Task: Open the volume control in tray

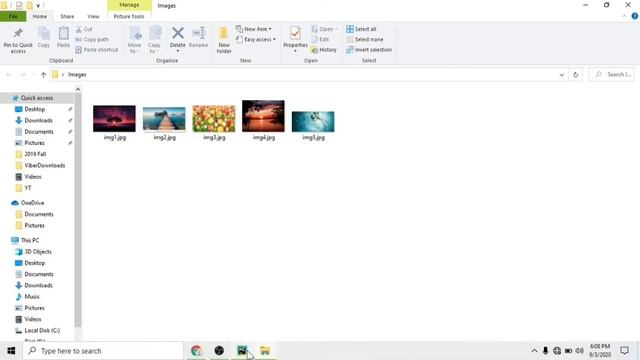Action: 579,351
